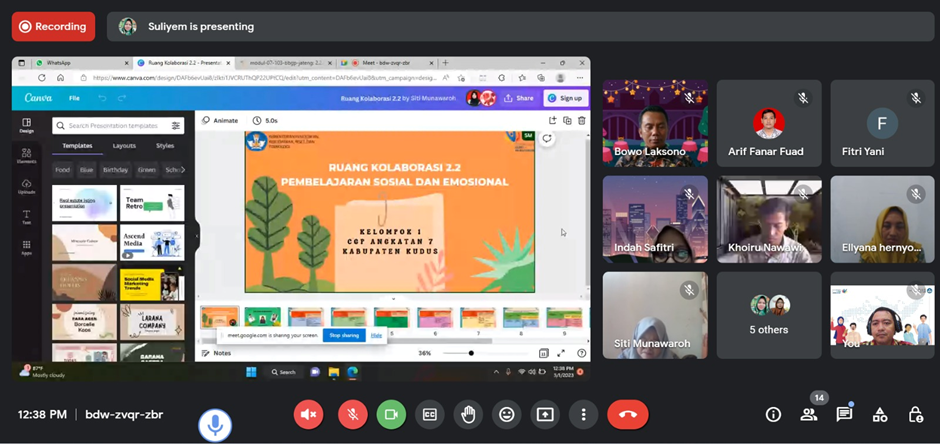Switch to the Templates tab
Image resolution: width=940 pixels, height=444 pixels.
77,146
